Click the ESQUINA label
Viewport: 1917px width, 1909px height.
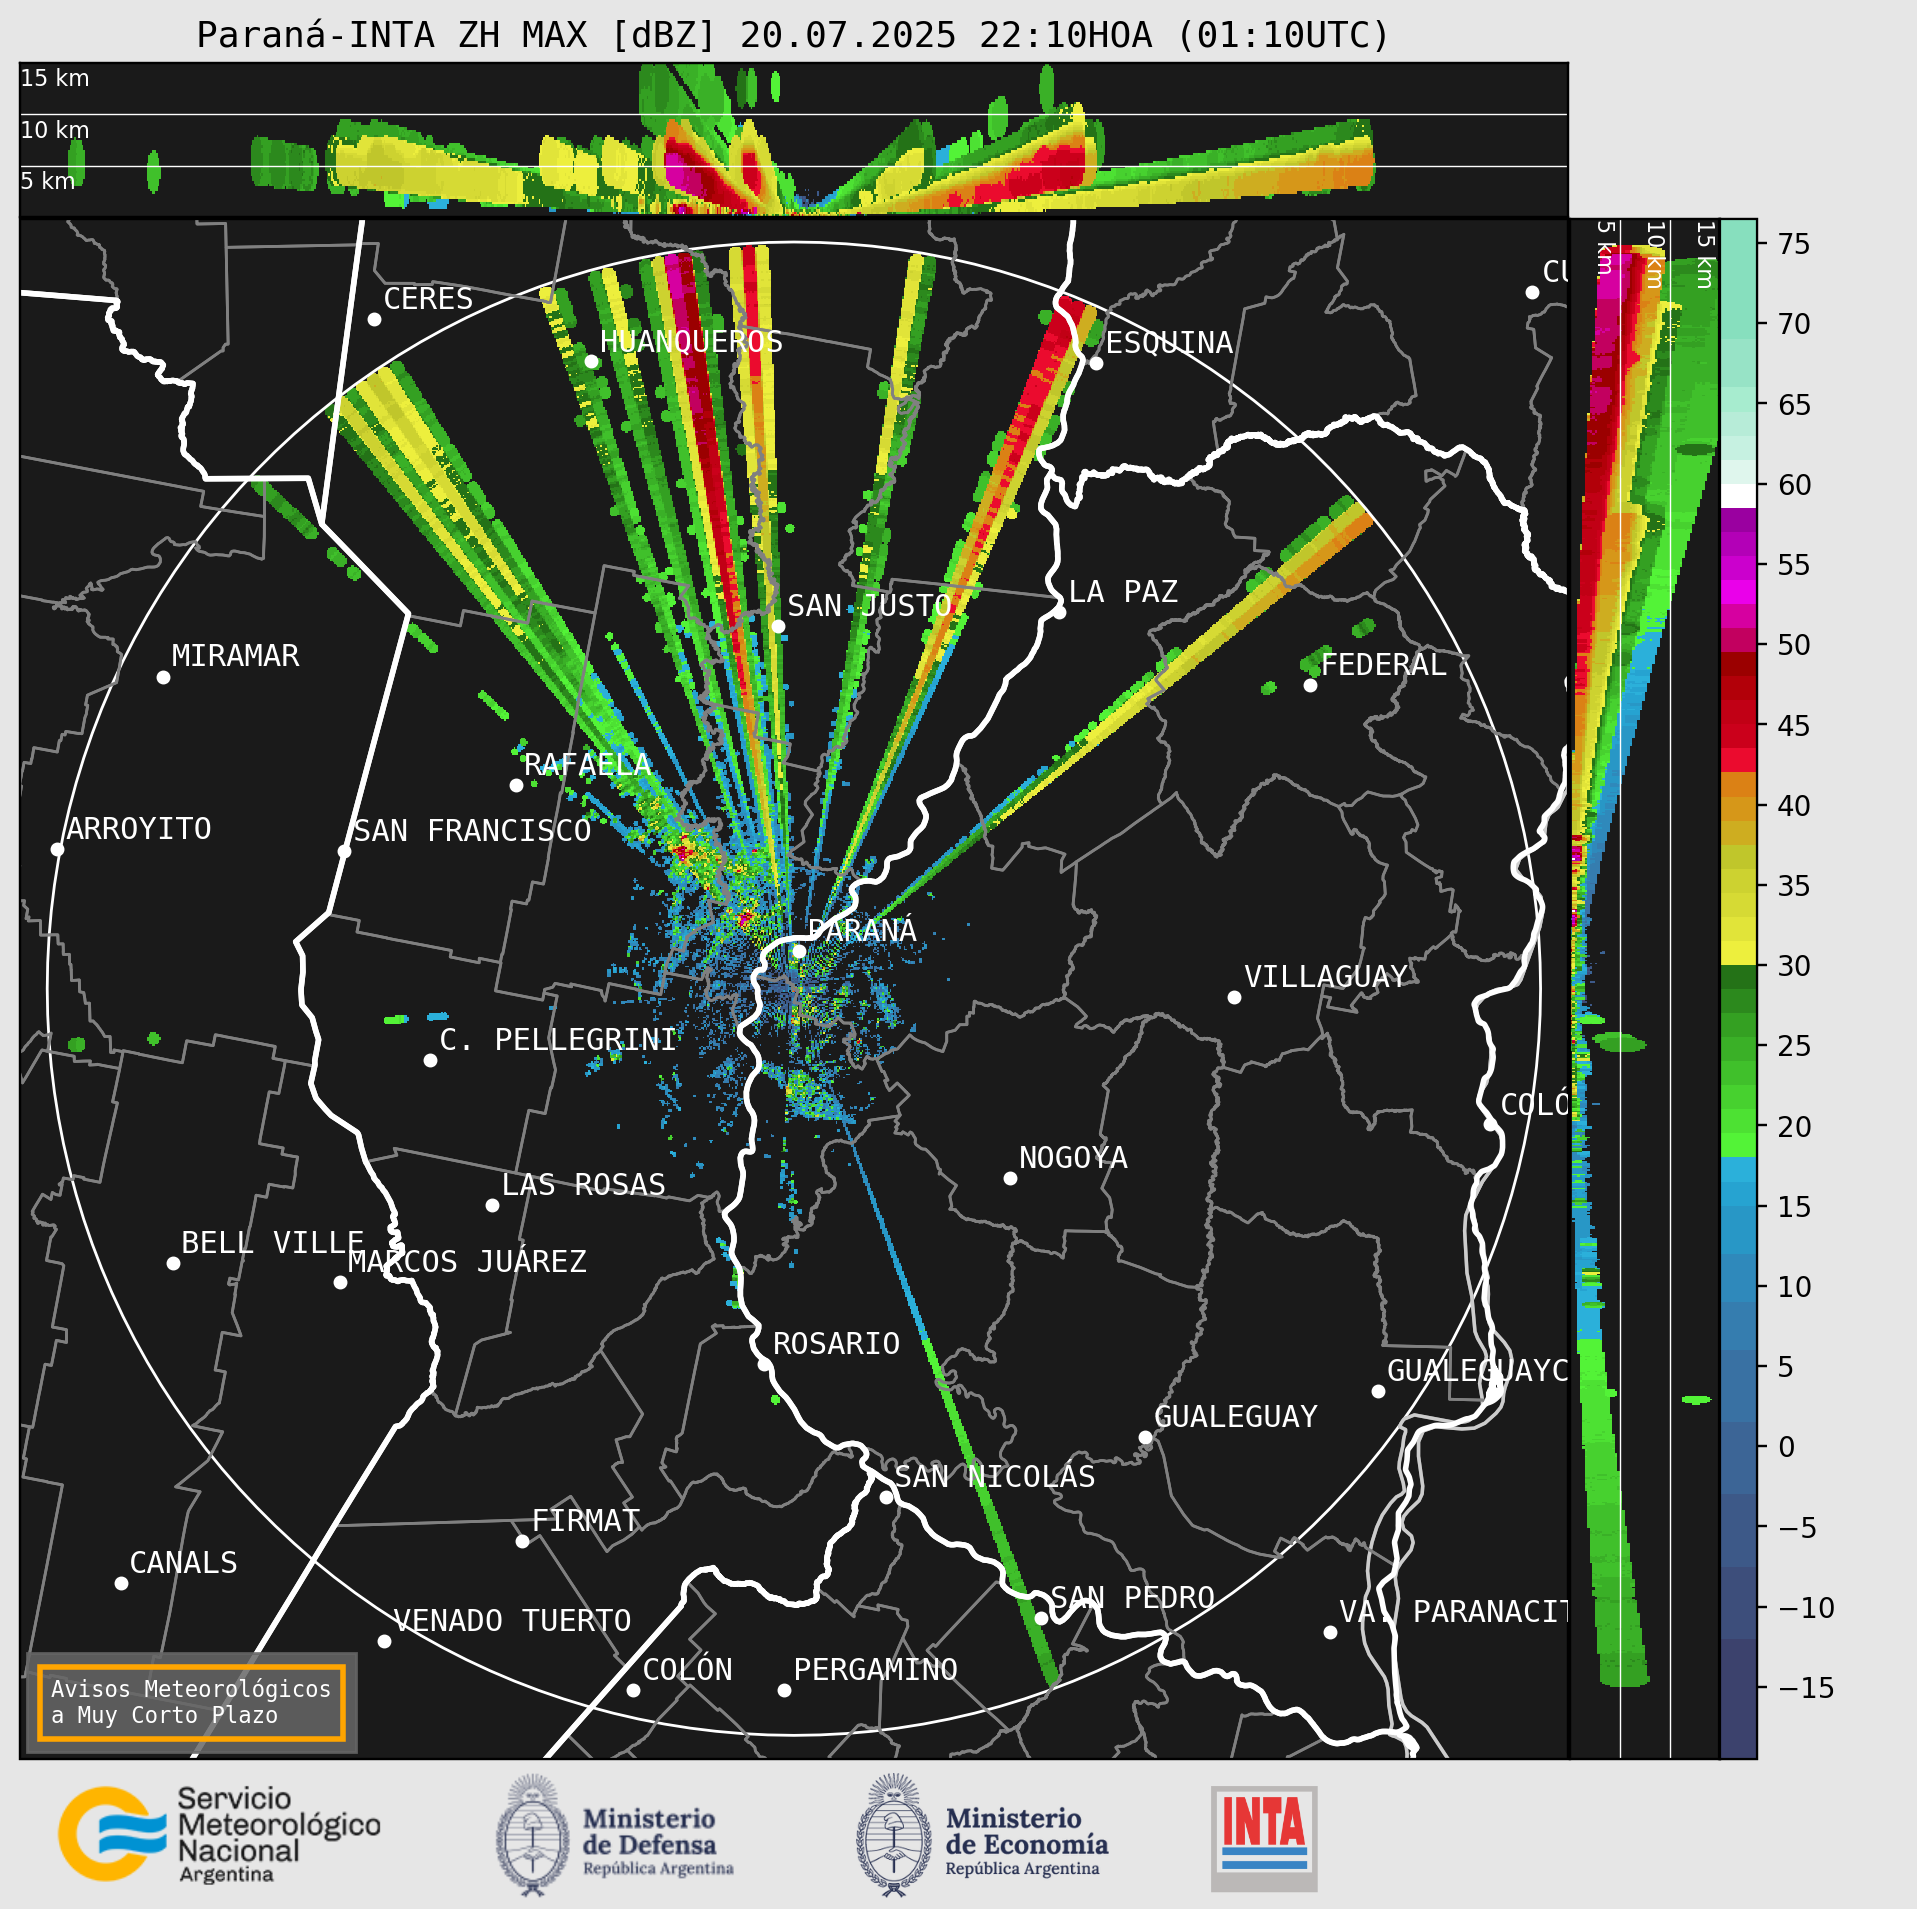click(x=1169, y=342)
